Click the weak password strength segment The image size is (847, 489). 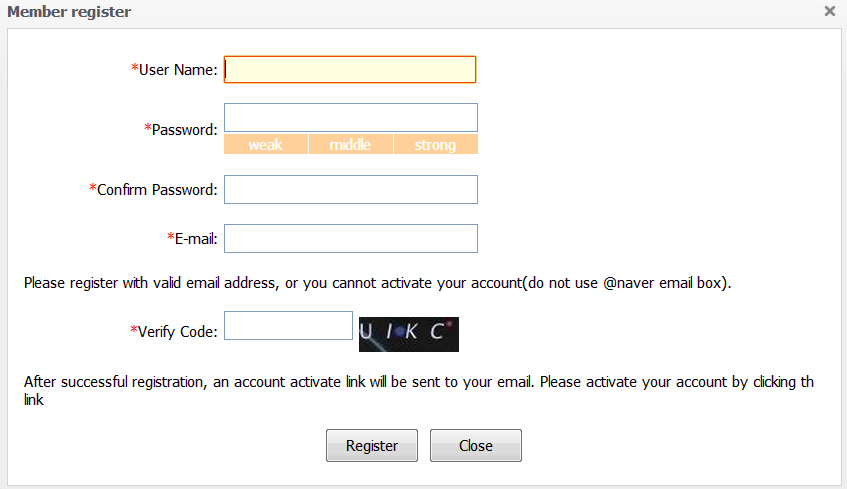click(x=265, y=145)
